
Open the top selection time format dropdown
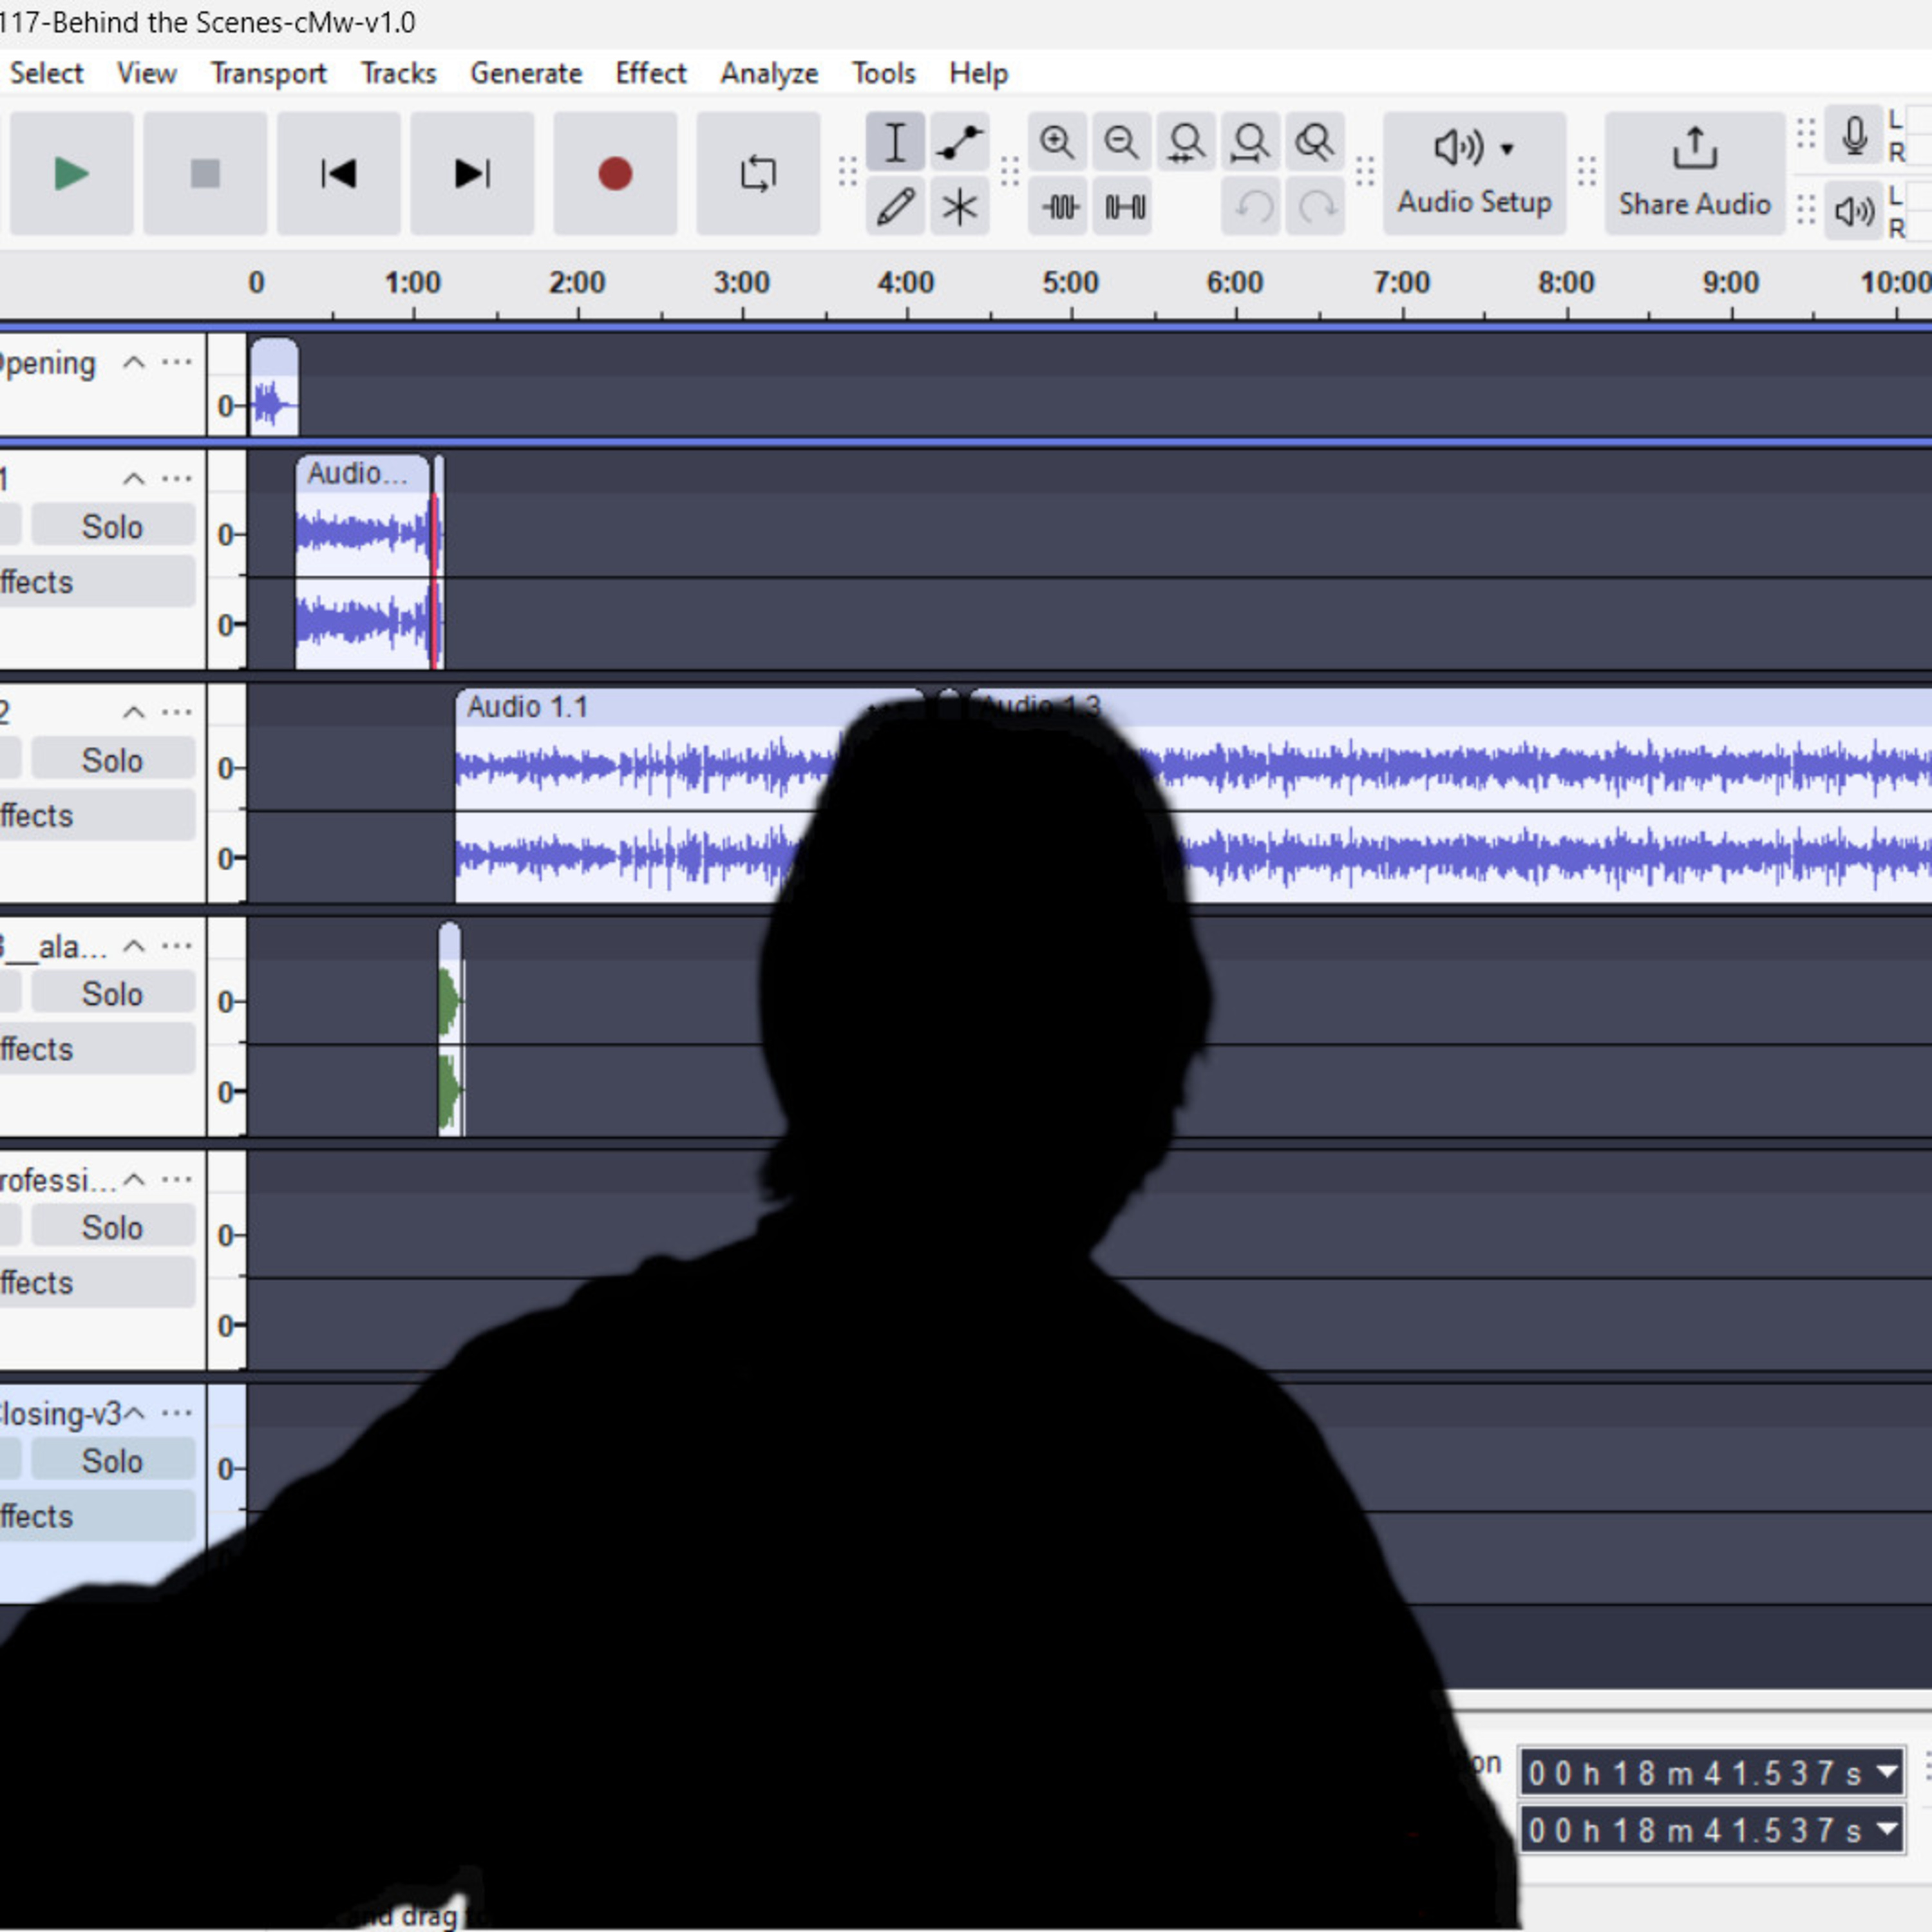click(1887, 1772)
